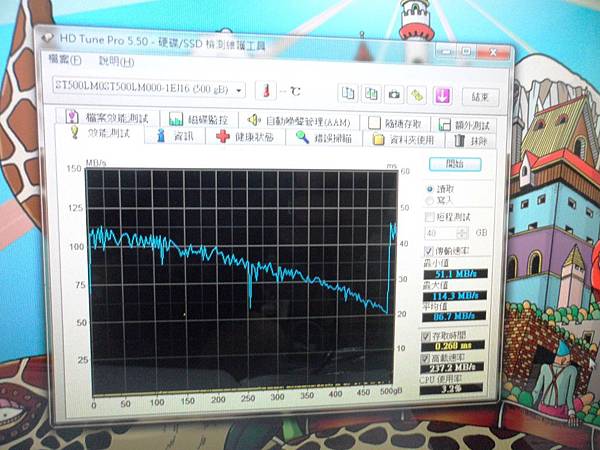600x450 pixels.
Task: Click the 開始 start button
Action: click(x=455, y=164)
